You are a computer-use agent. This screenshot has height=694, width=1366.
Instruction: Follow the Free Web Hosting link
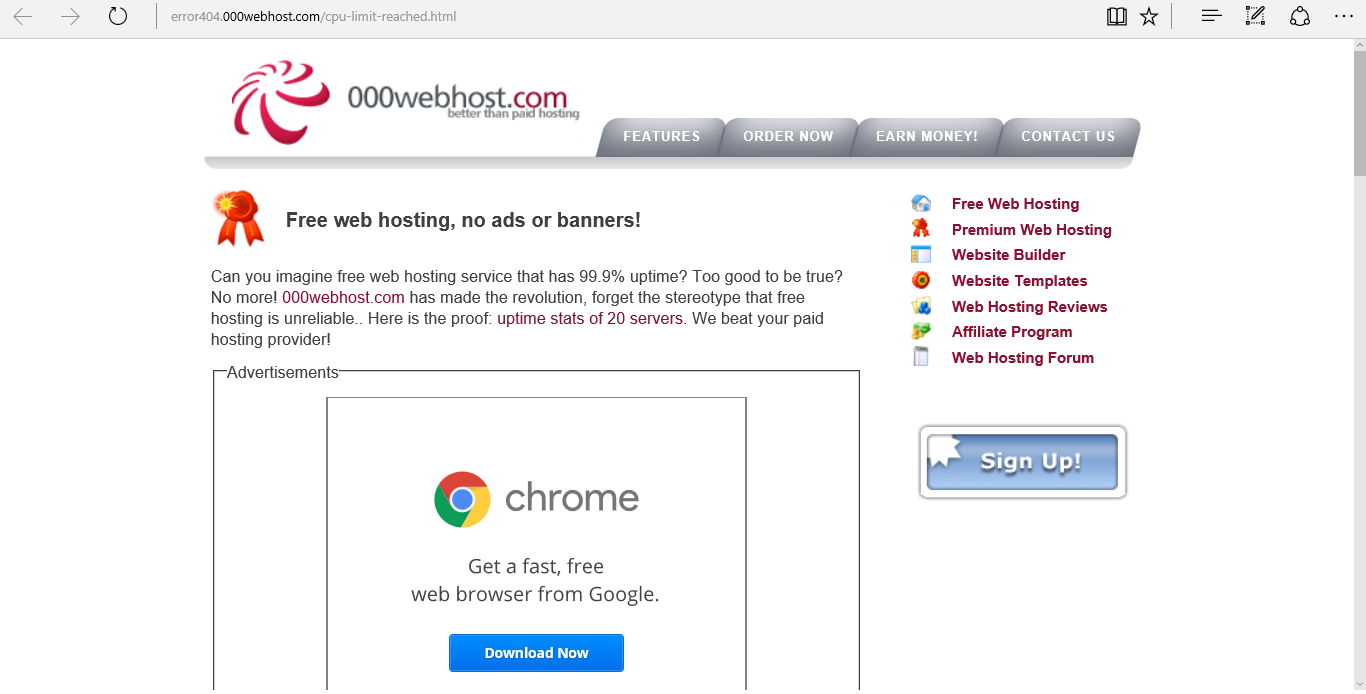1015,204
